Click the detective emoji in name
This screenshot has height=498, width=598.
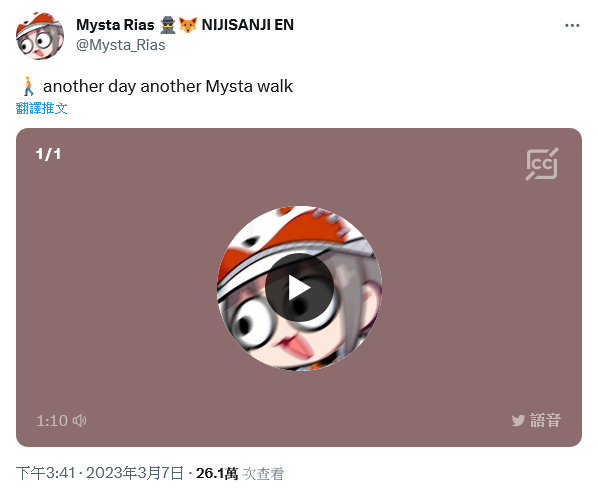pyautogui.click(x=167, y=25)
